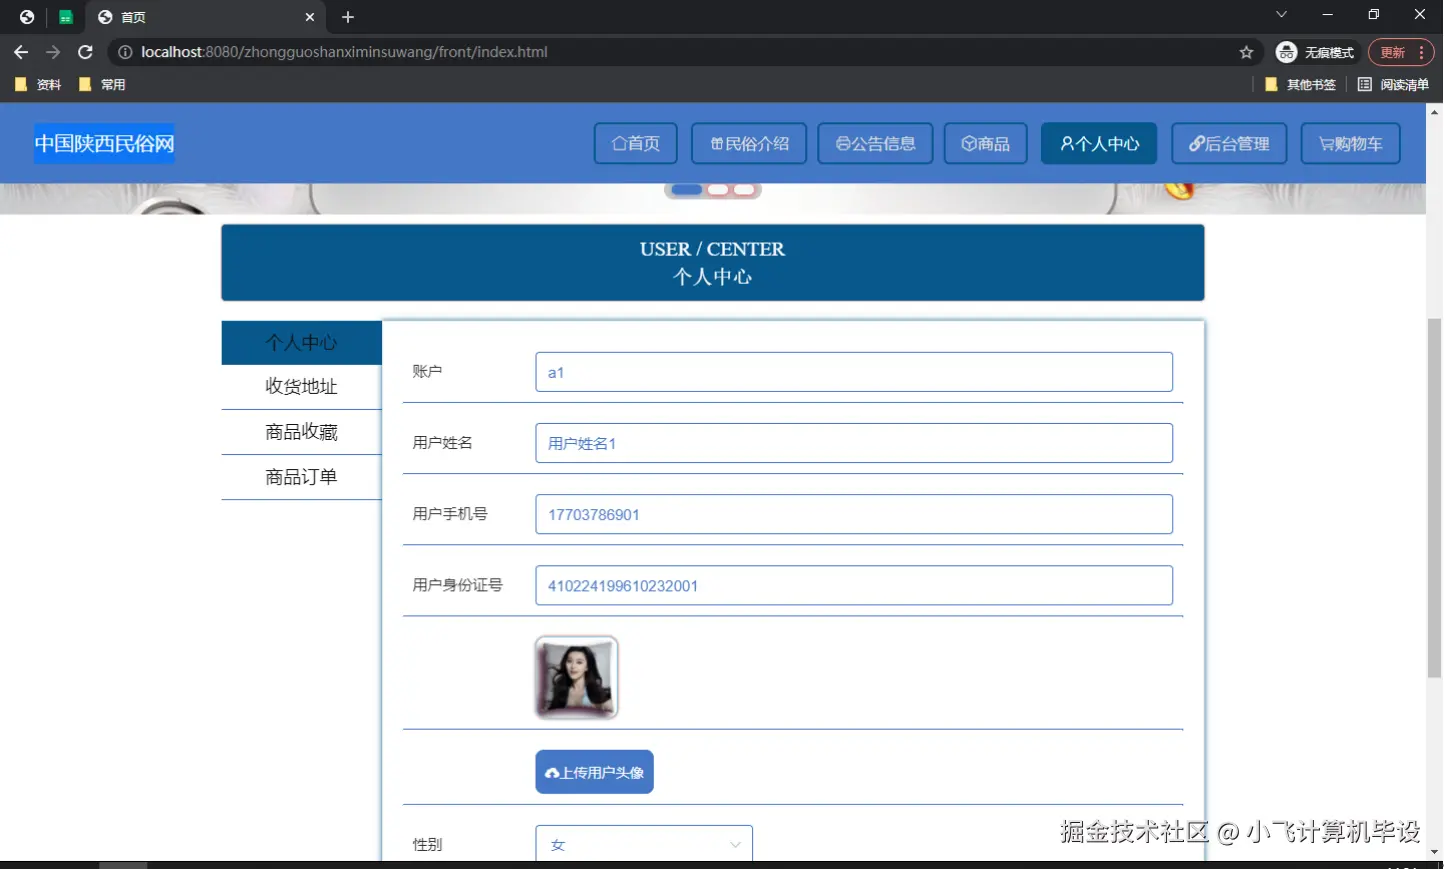Image resolution: width=1444 pixels, height=869 pixels.
Task: Open 收货地址 in the left sidebar
Action: coord(301,387)
